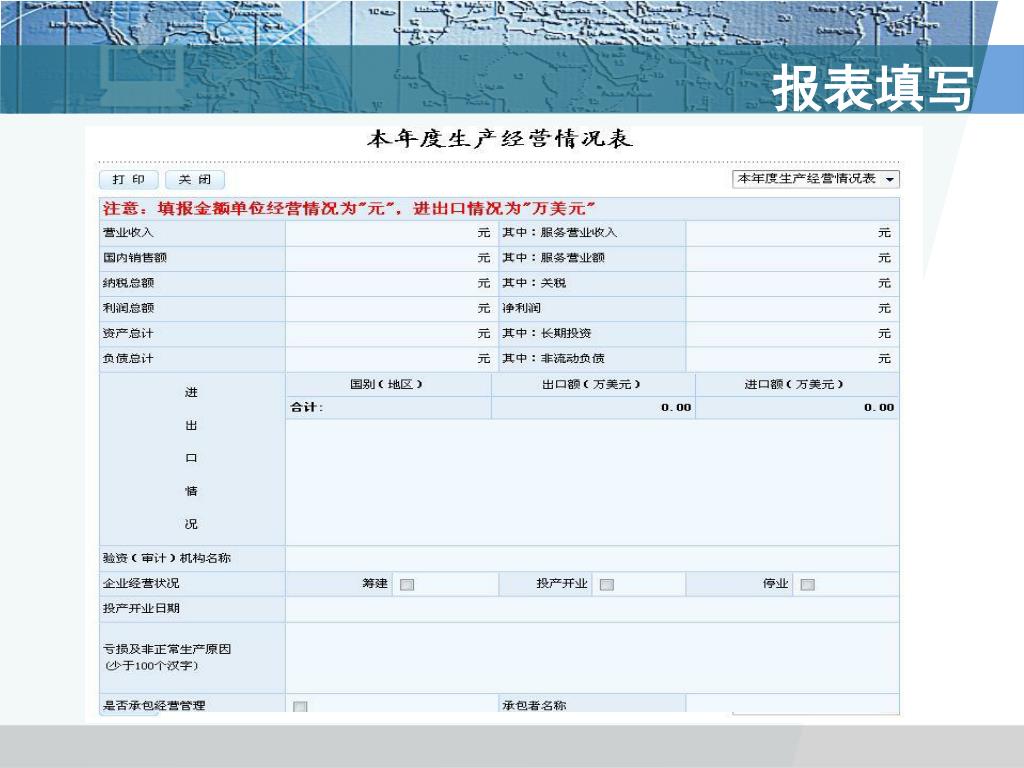This screenshot has width=1024, height=768.
Task: Click the 投产开业日期 date field
Action: 592,609
